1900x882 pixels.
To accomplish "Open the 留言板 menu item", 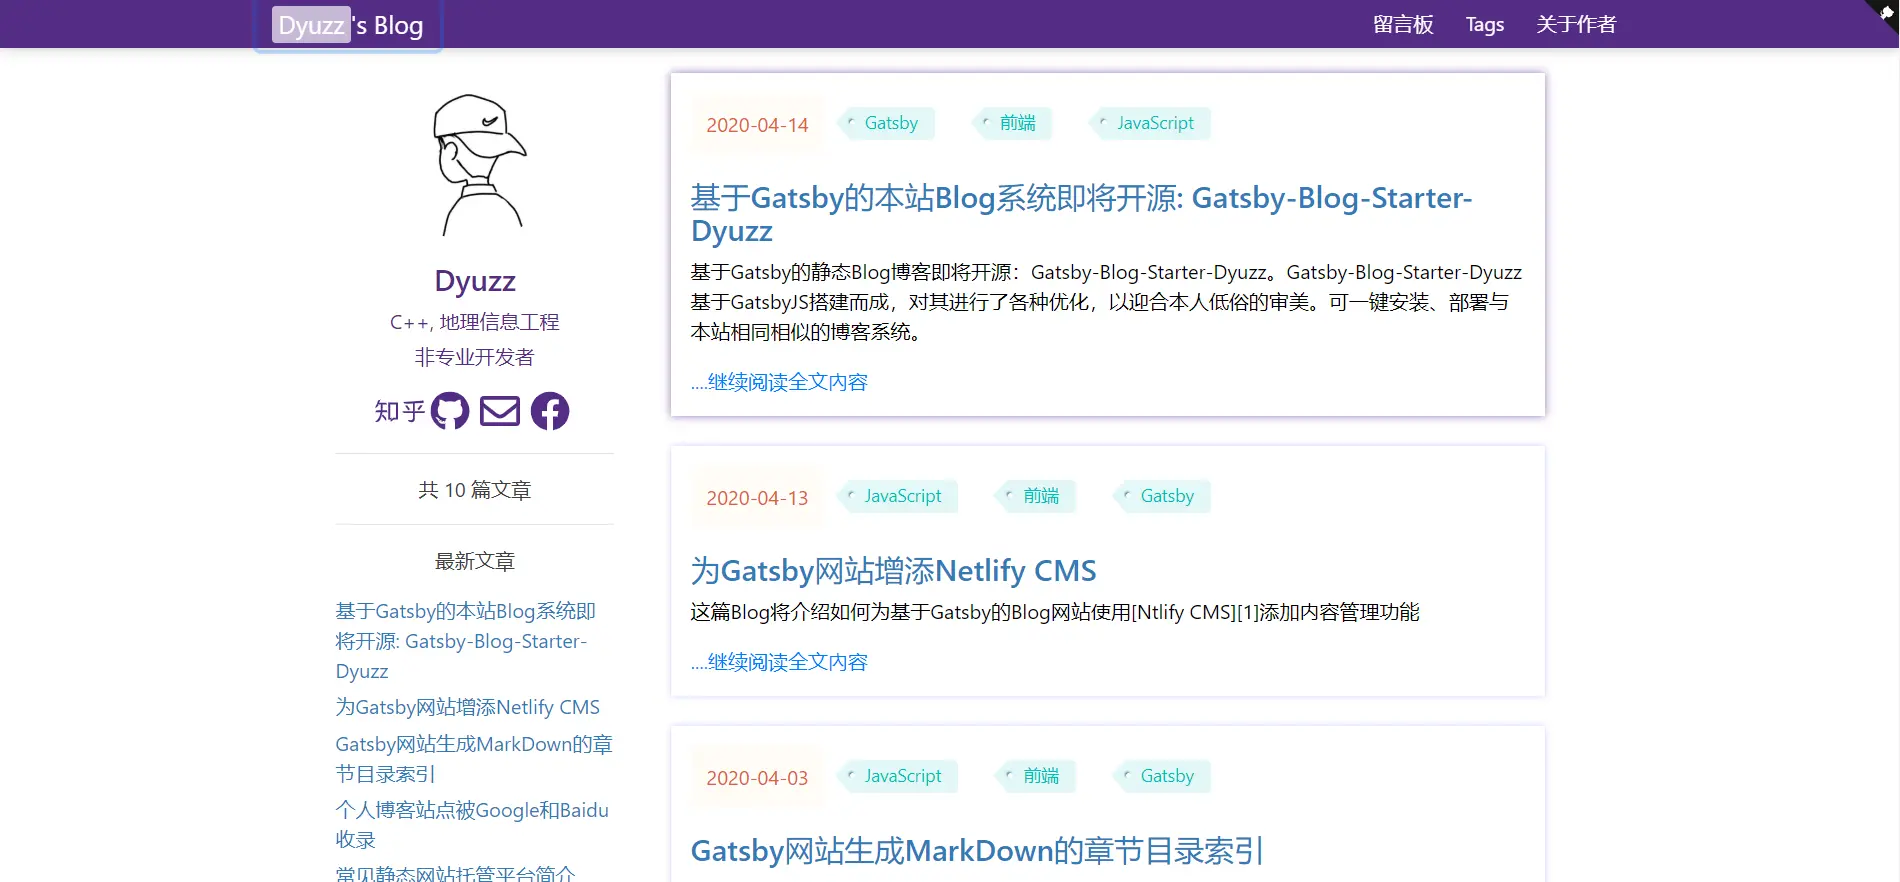I will coord(1403,24).
